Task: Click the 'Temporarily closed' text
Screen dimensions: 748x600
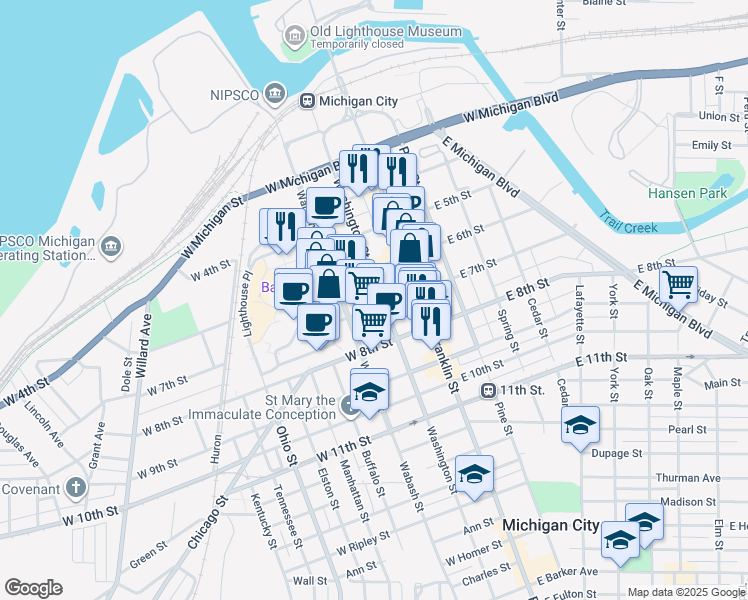Action: pos(357,44)
